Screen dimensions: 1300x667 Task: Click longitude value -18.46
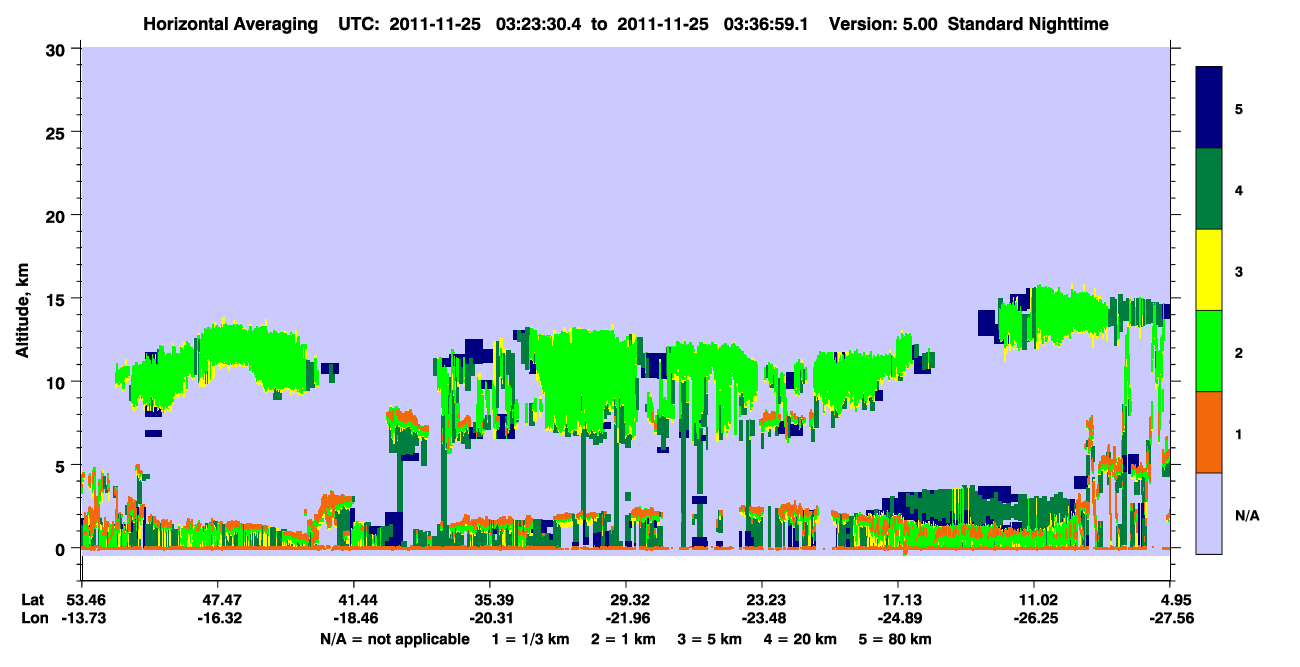[354, 618]
